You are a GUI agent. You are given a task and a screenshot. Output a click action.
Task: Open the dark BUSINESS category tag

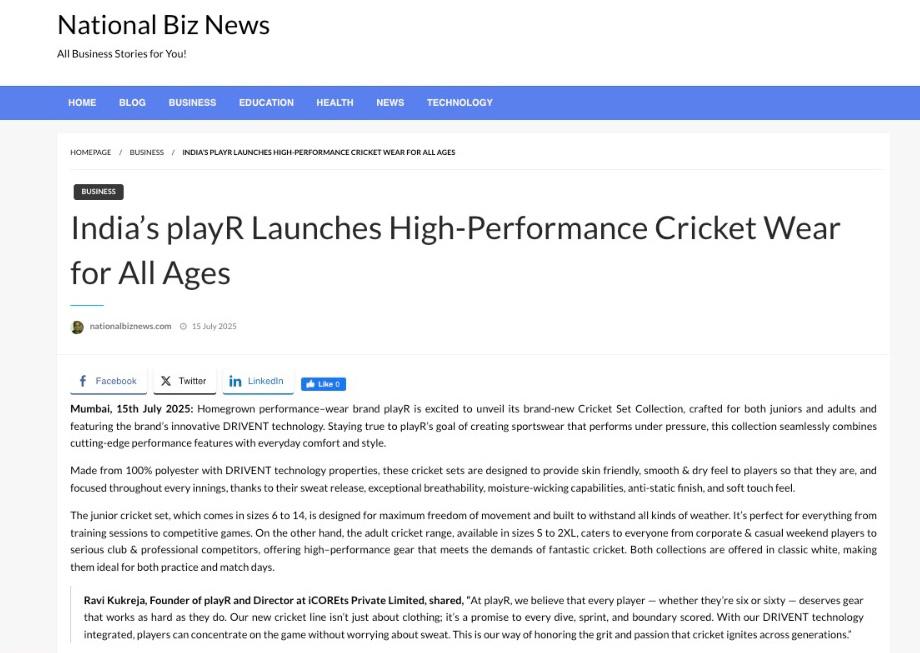coord(99,191)
